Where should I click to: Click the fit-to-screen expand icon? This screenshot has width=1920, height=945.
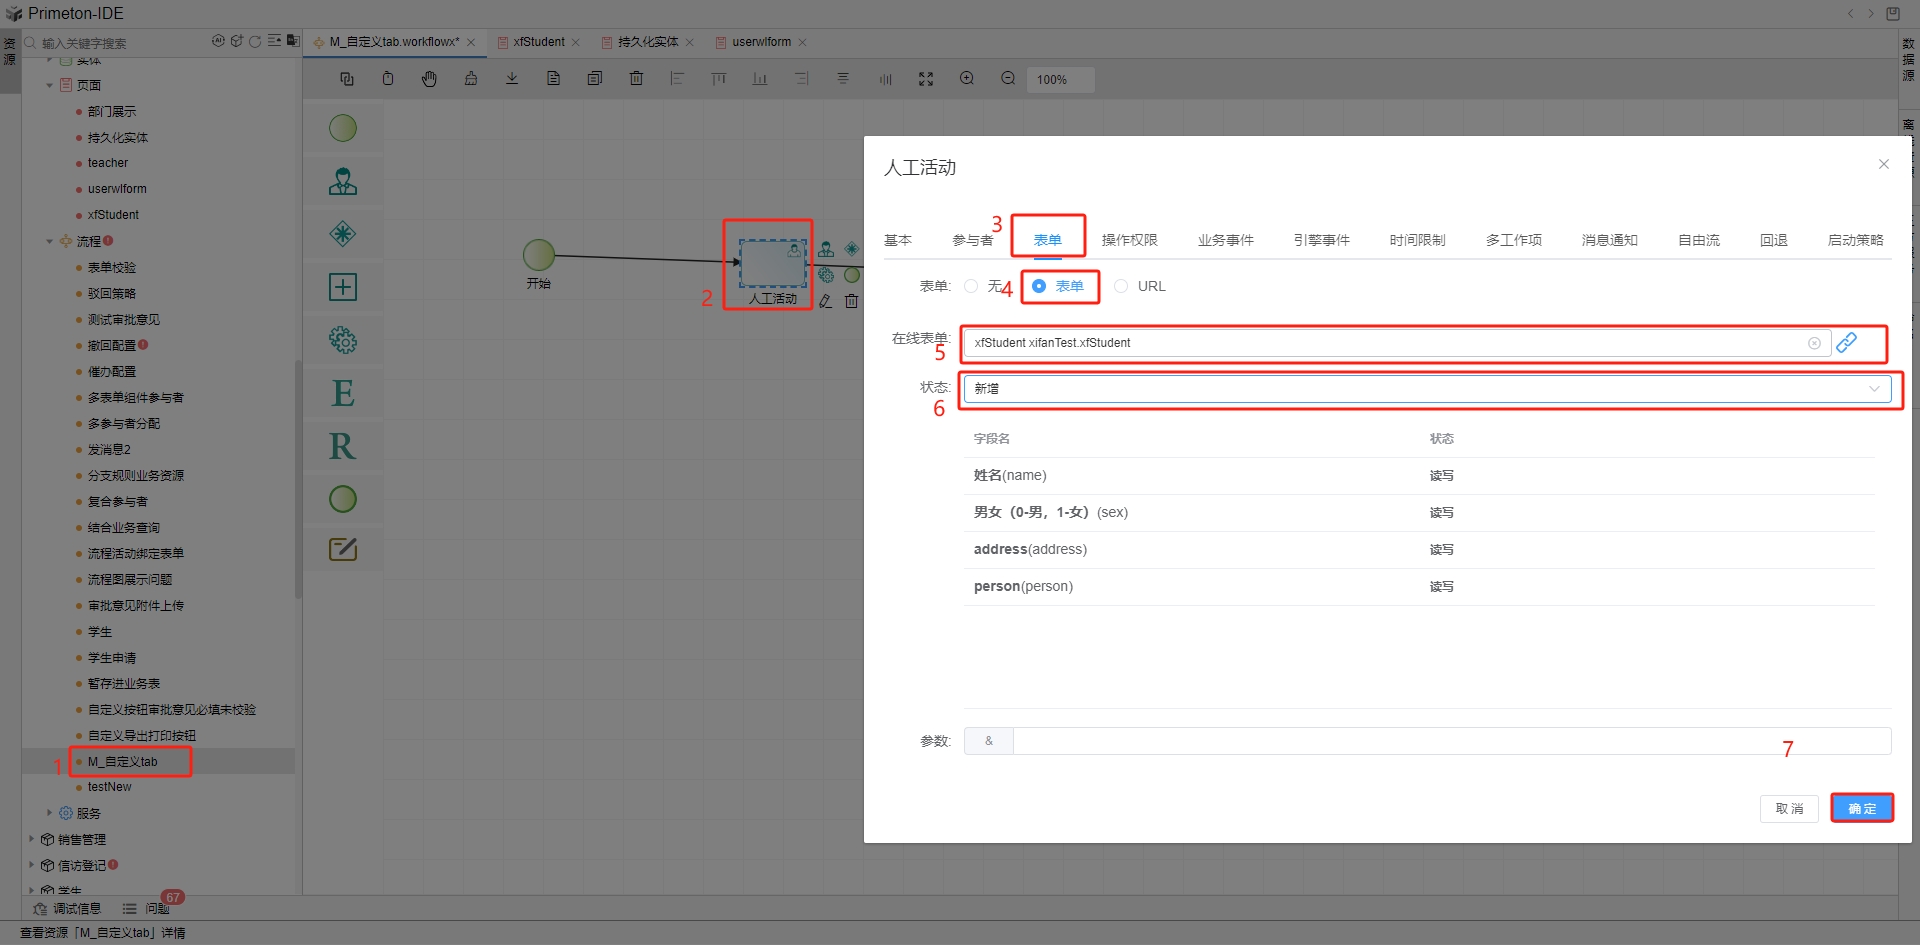pos(926,79)
